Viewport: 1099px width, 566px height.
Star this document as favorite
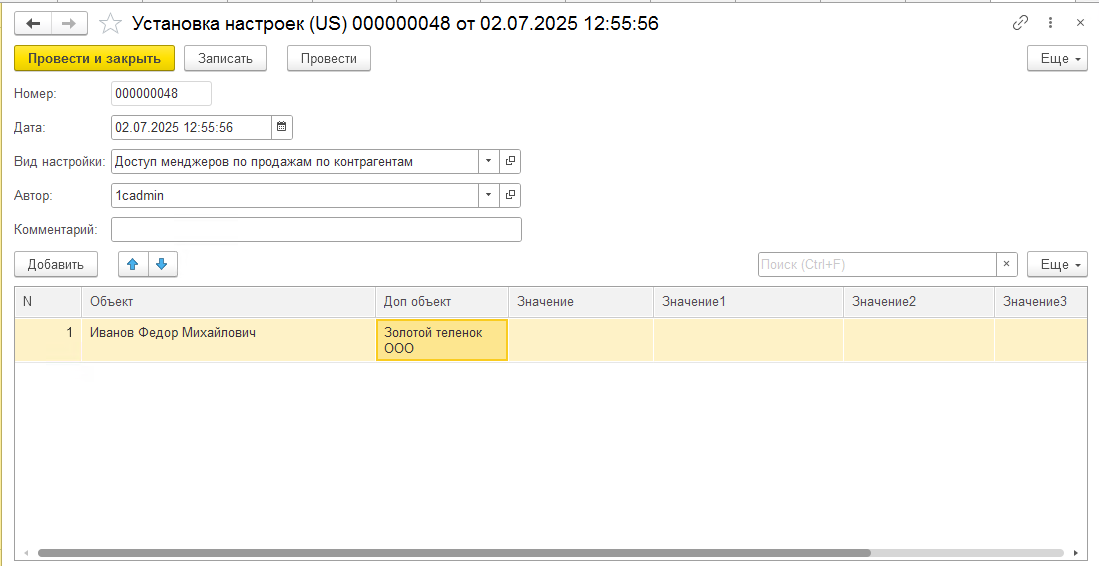pos(112,23)
